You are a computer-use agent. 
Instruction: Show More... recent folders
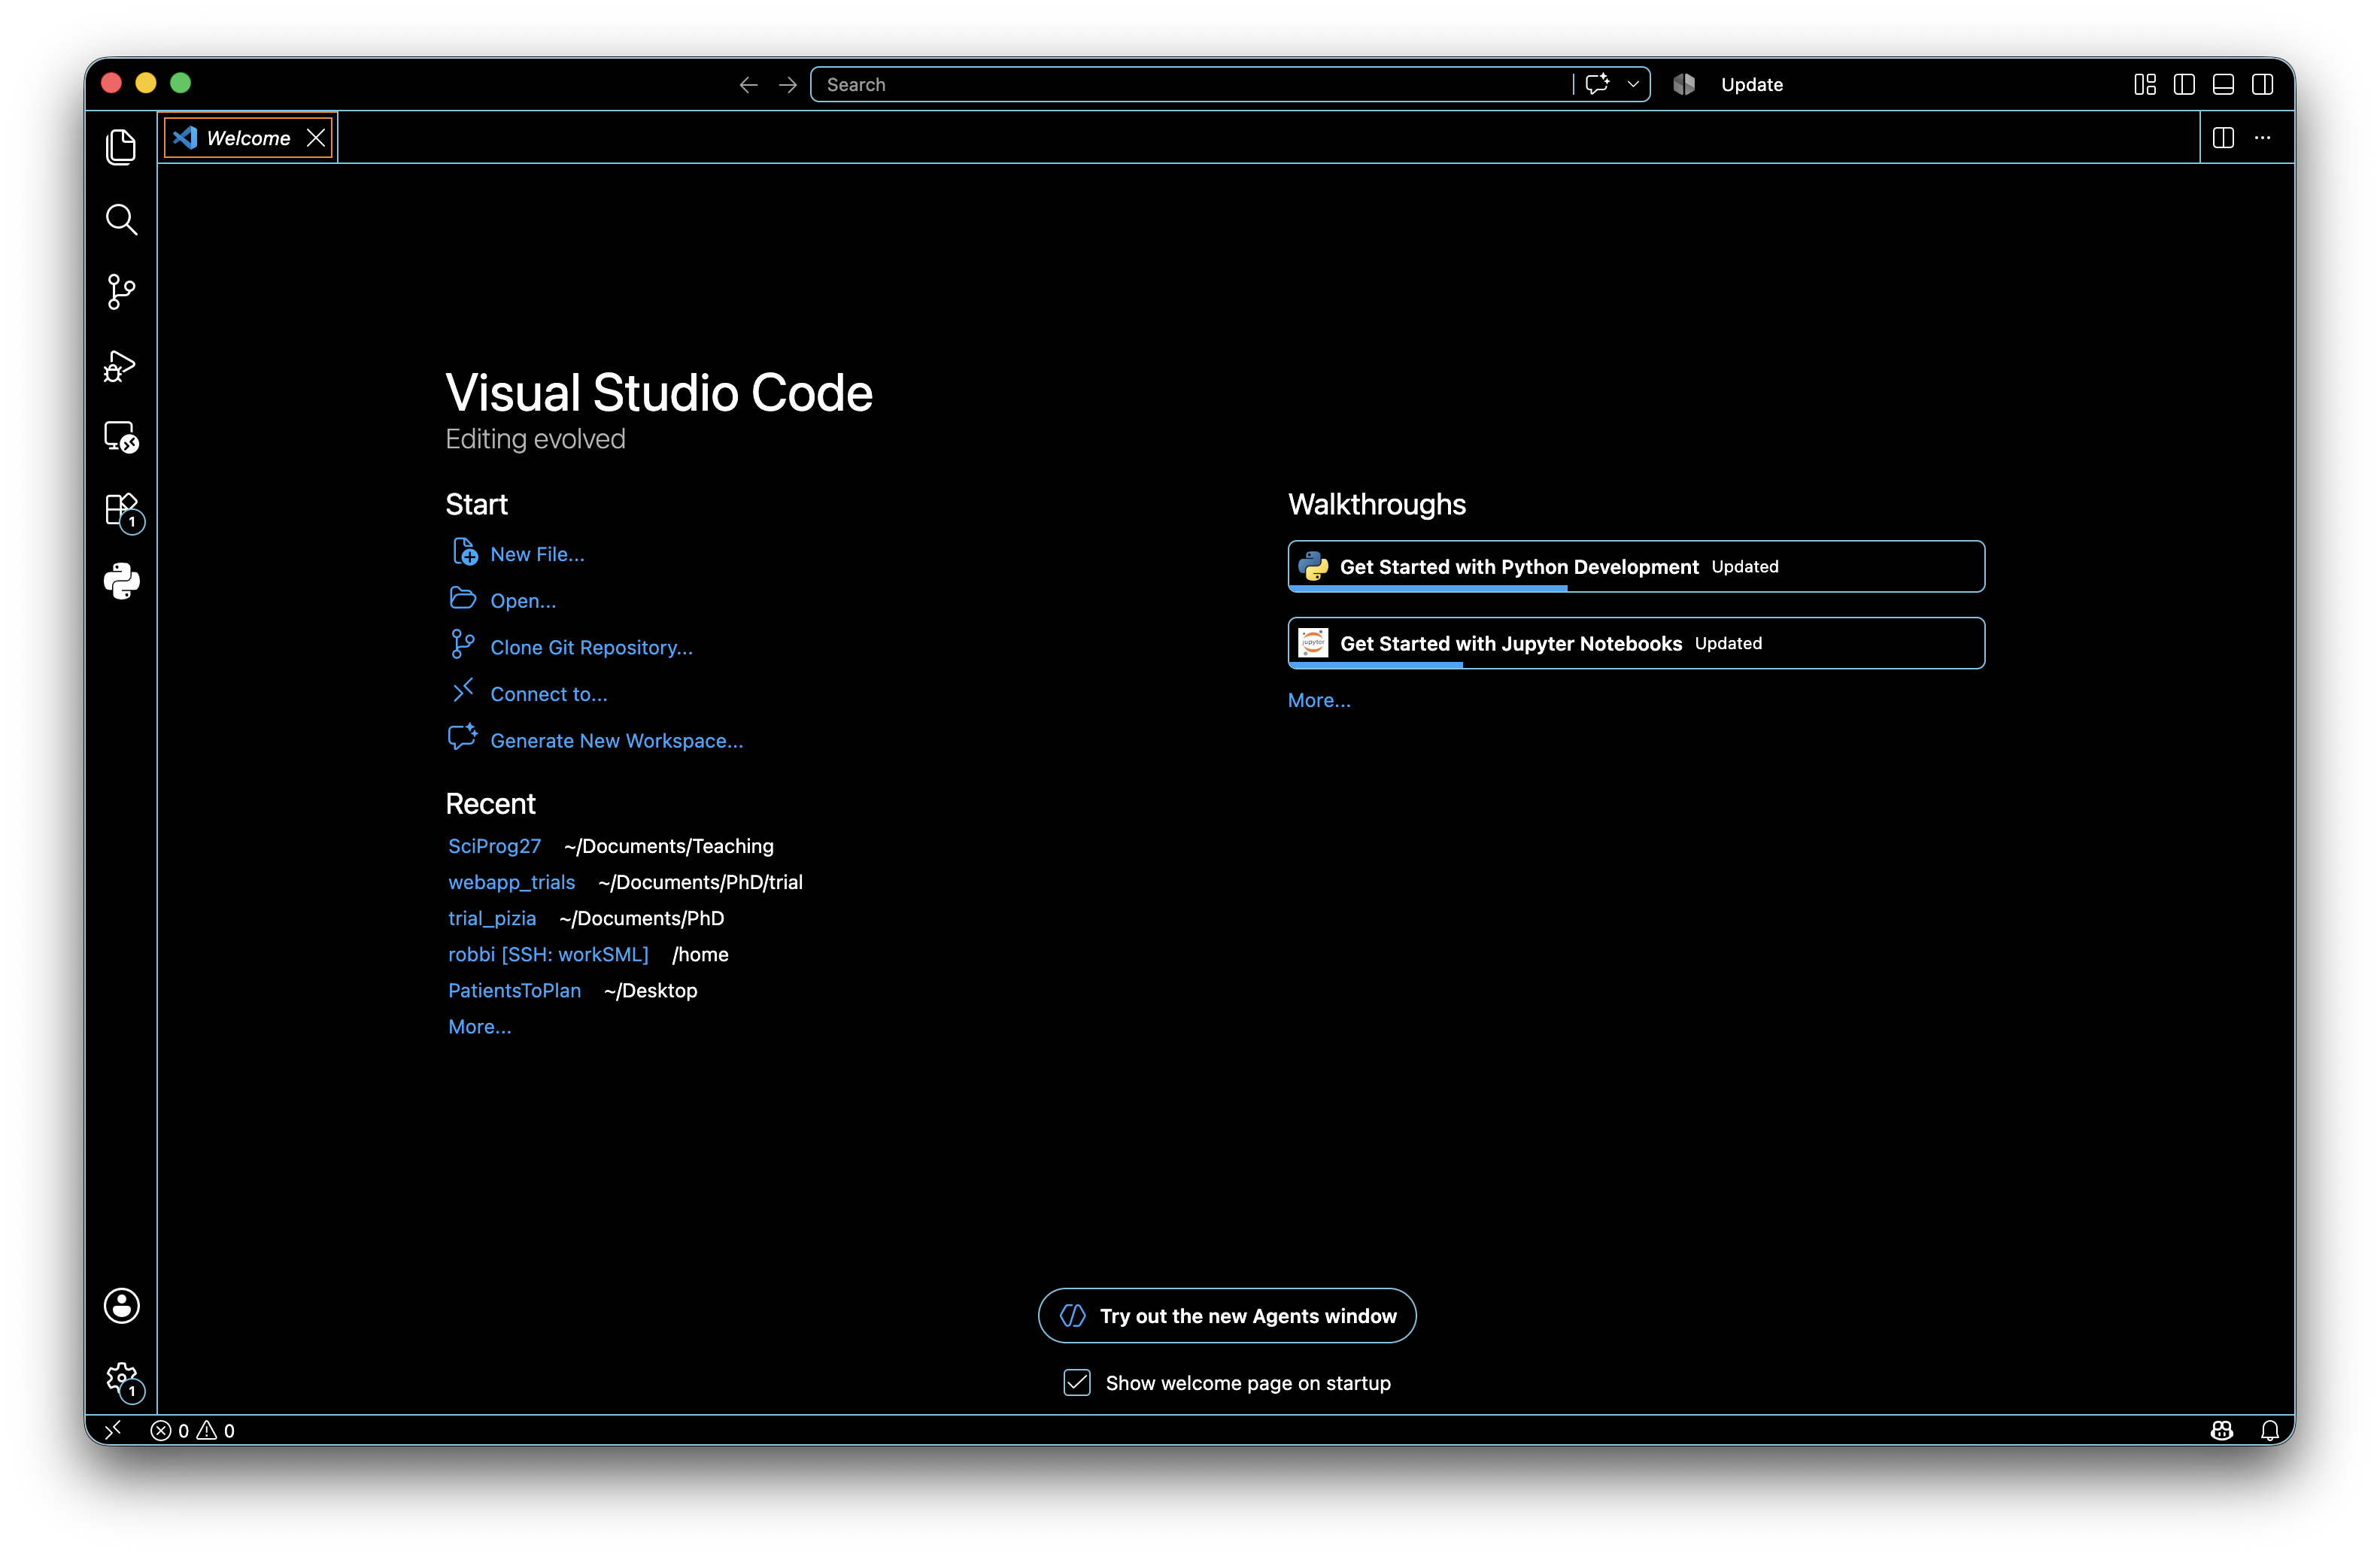point(479,1027)
